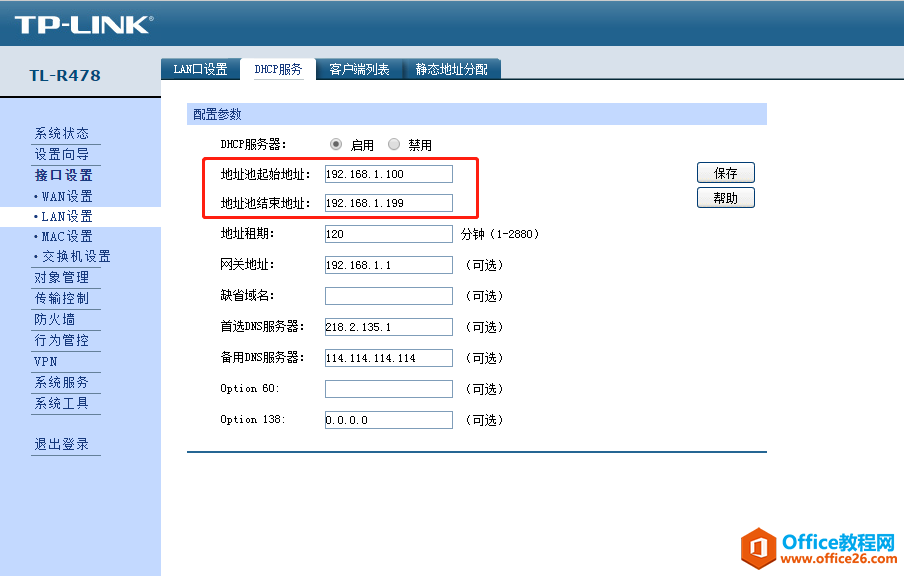Switch to the LAN口设置 tab
The height and width of the screenshot is (576, 904).
click(200, 69)
